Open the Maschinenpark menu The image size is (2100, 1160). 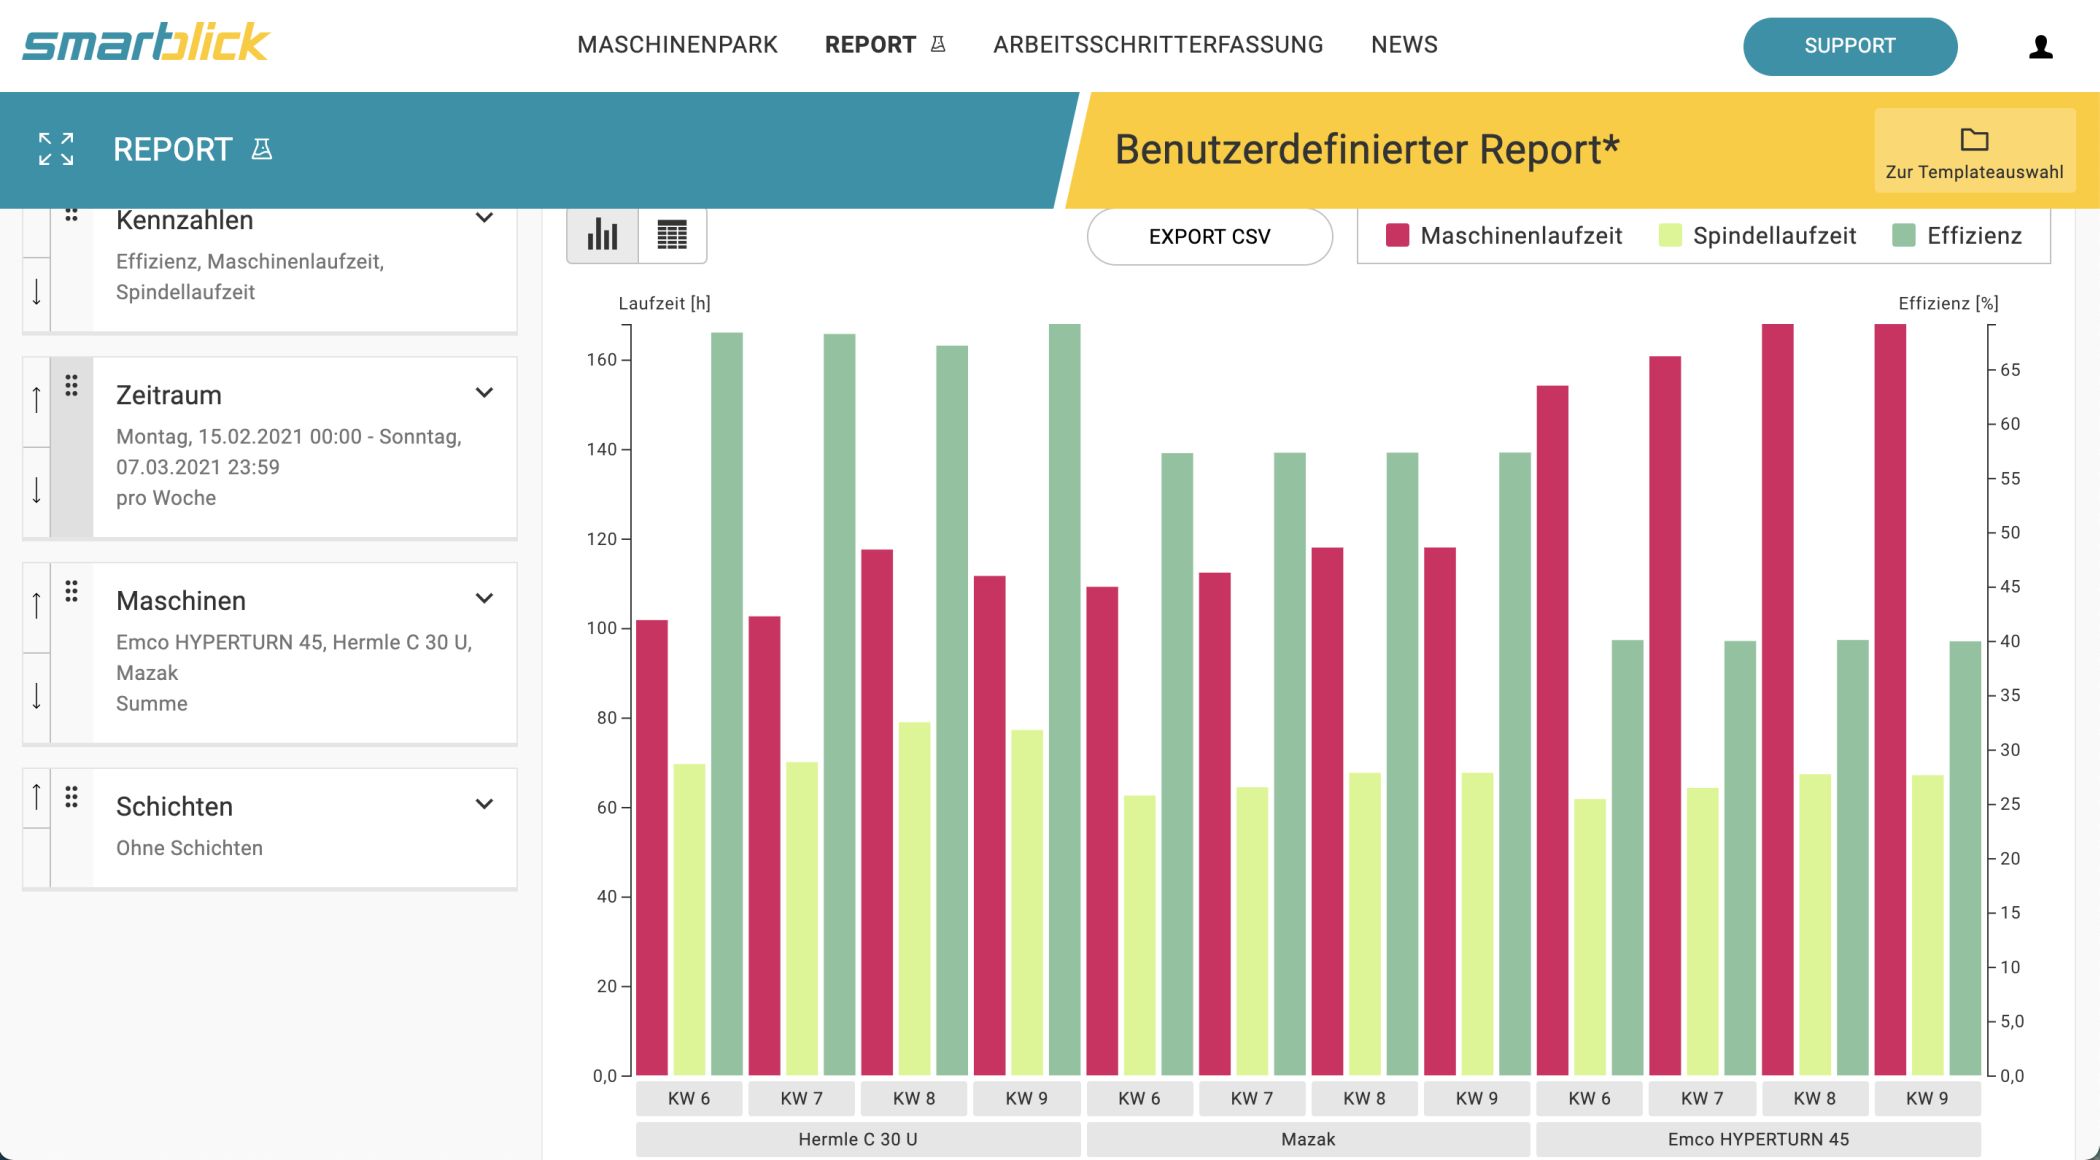click(x=677, y=45)
